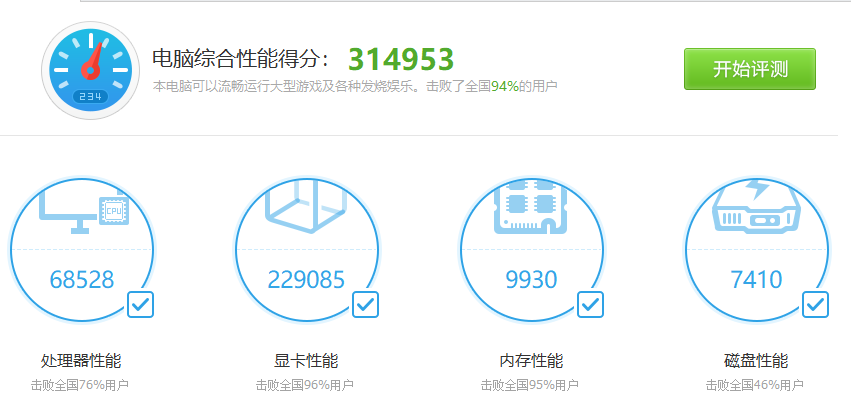Click the text 击败全国46%用户
The width and height of the screenshot is (851, 399).
pyautogui.click(x=754, y=385)
